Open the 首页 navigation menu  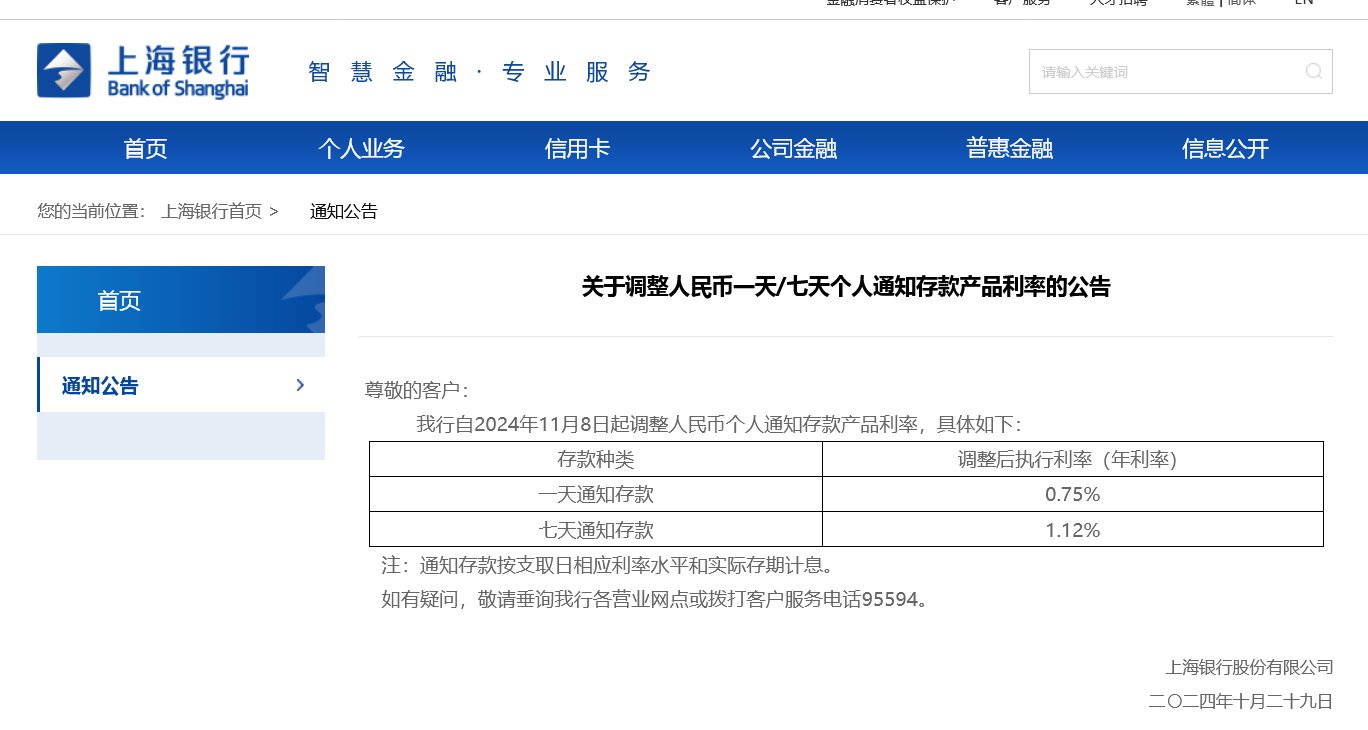point(146,149)
